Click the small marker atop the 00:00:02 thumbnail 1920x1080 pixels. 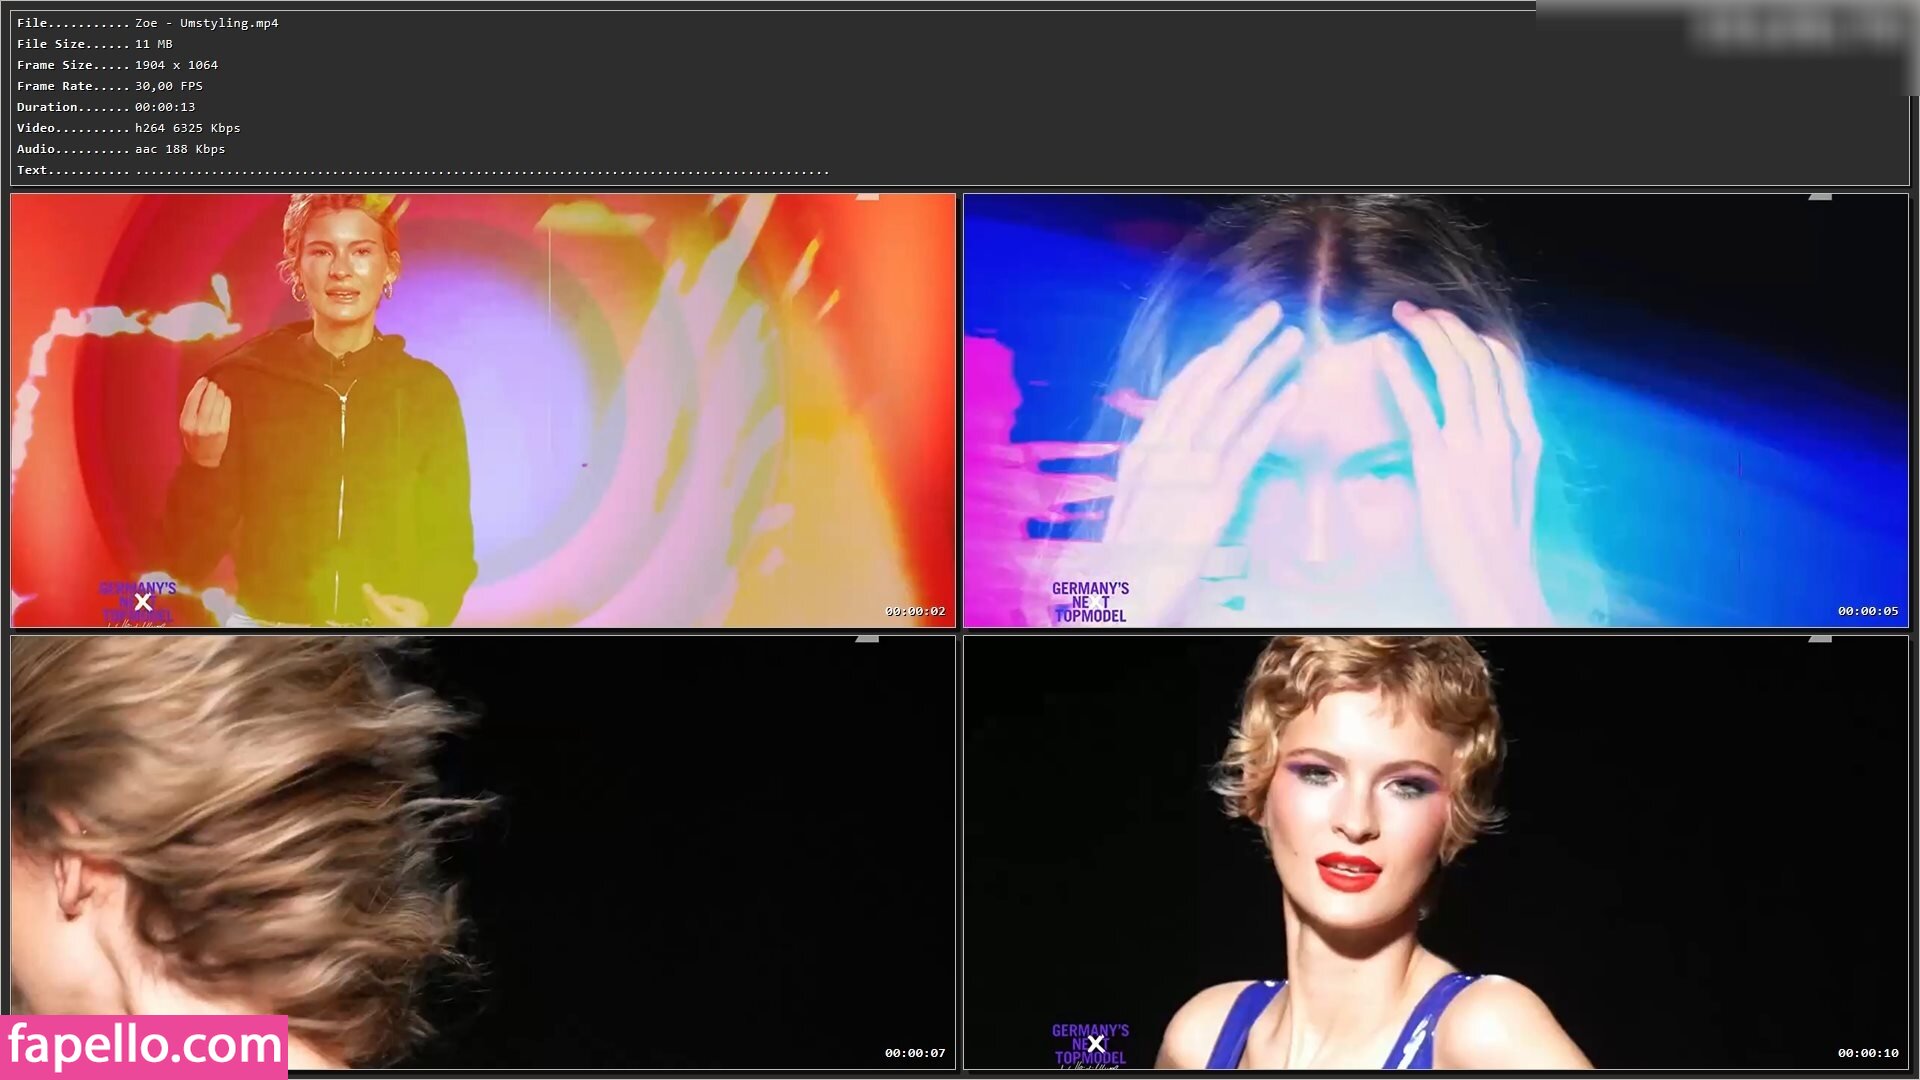[867, 197]
